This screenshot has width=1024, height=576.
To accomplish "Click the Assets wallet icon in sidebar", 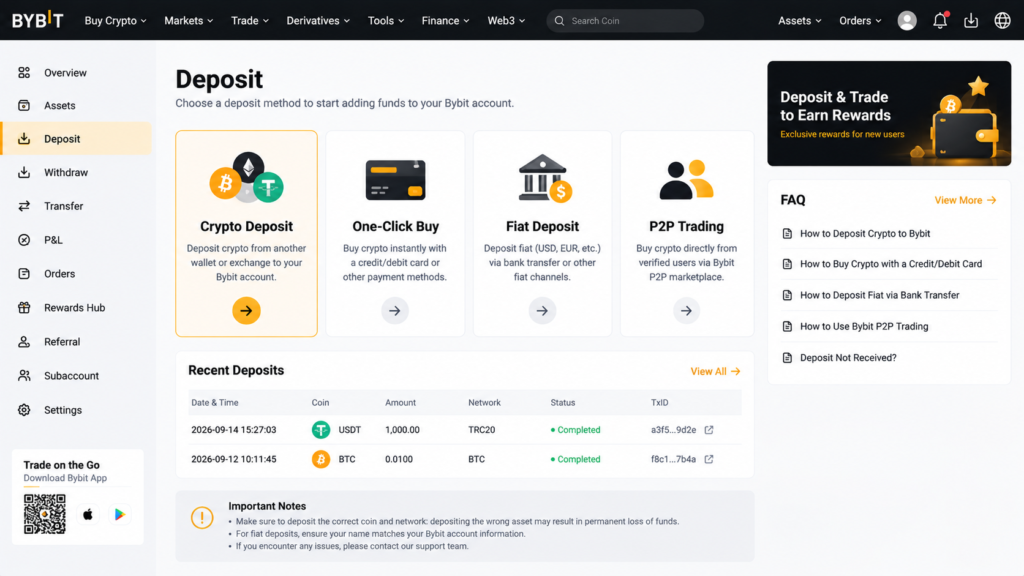I will pyautogui.click(x=24, y=105).
